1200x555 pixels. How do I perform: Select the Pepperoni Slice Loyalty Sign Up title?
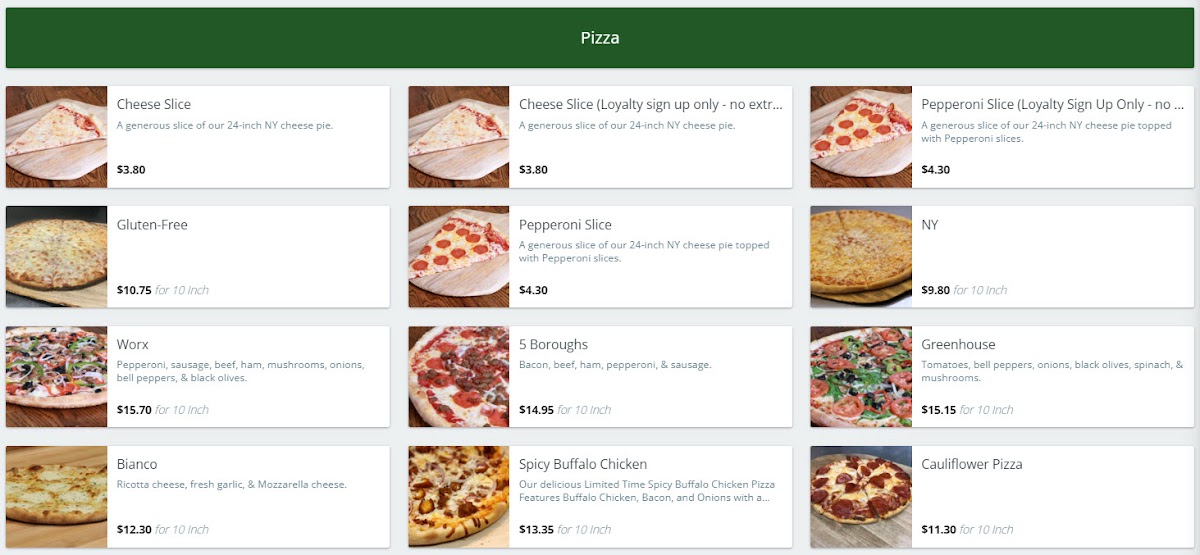(1052, 105)
